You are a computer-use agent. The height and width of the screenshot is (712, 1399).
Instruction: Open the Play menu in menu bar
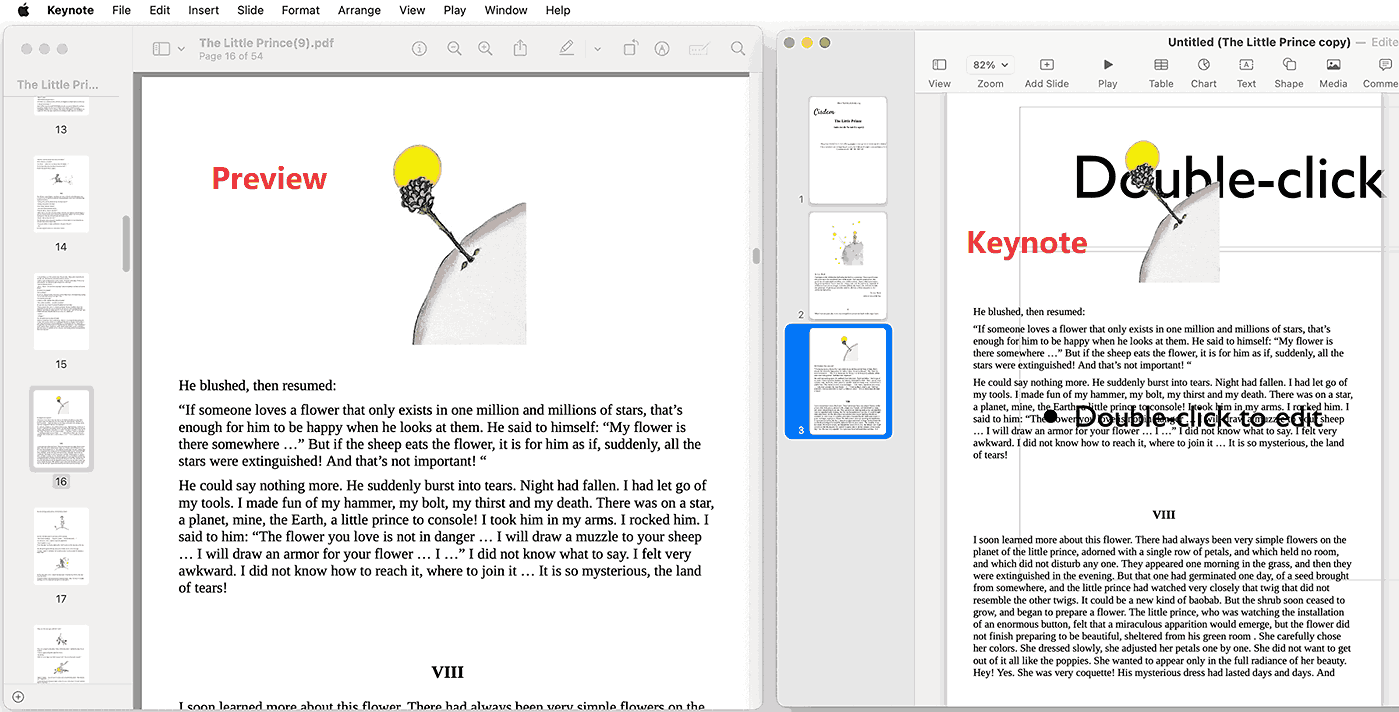[x=455, y=10]
